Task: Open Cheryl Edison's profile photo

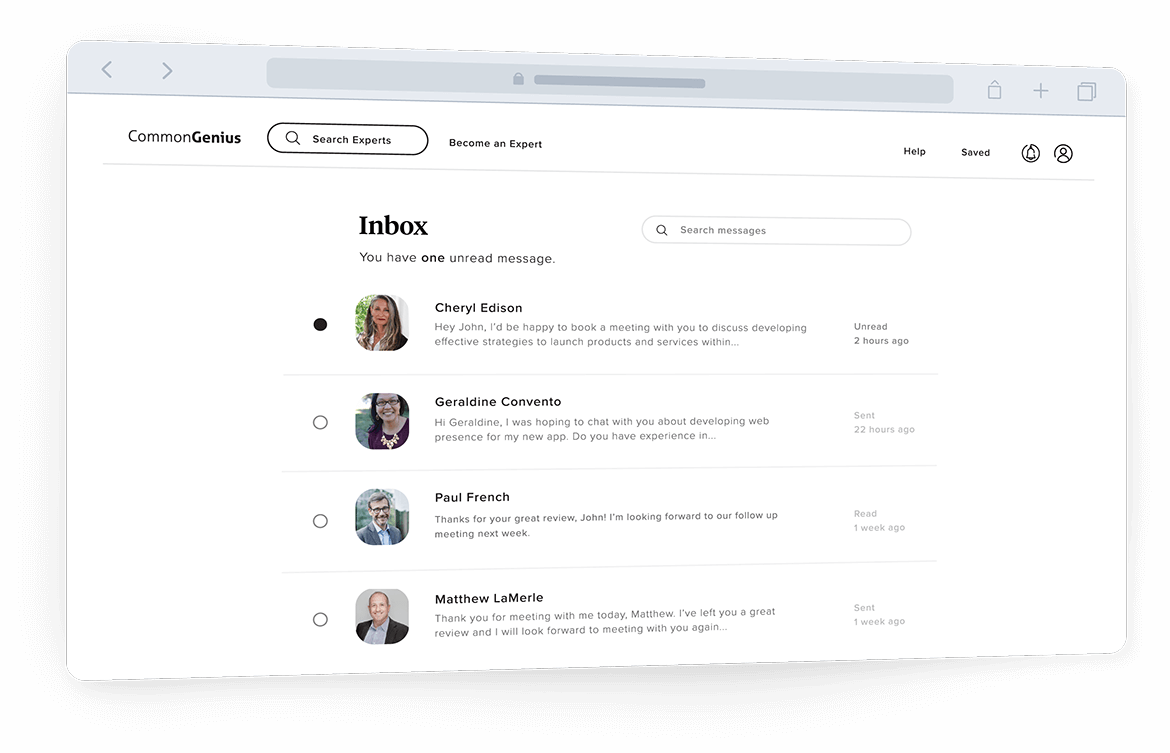Action: (382, 322)
